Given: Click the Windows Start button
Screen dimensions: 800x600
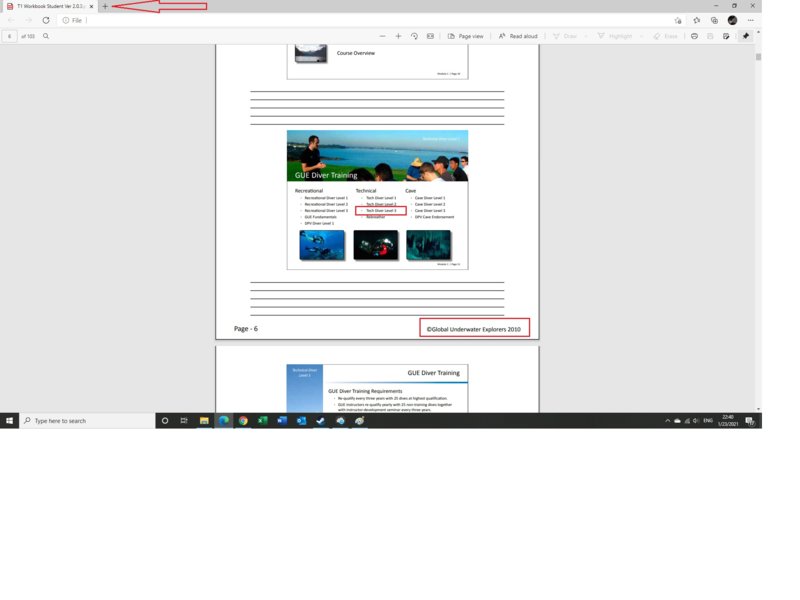Looking at the screenshot, I should coord(9,421).
